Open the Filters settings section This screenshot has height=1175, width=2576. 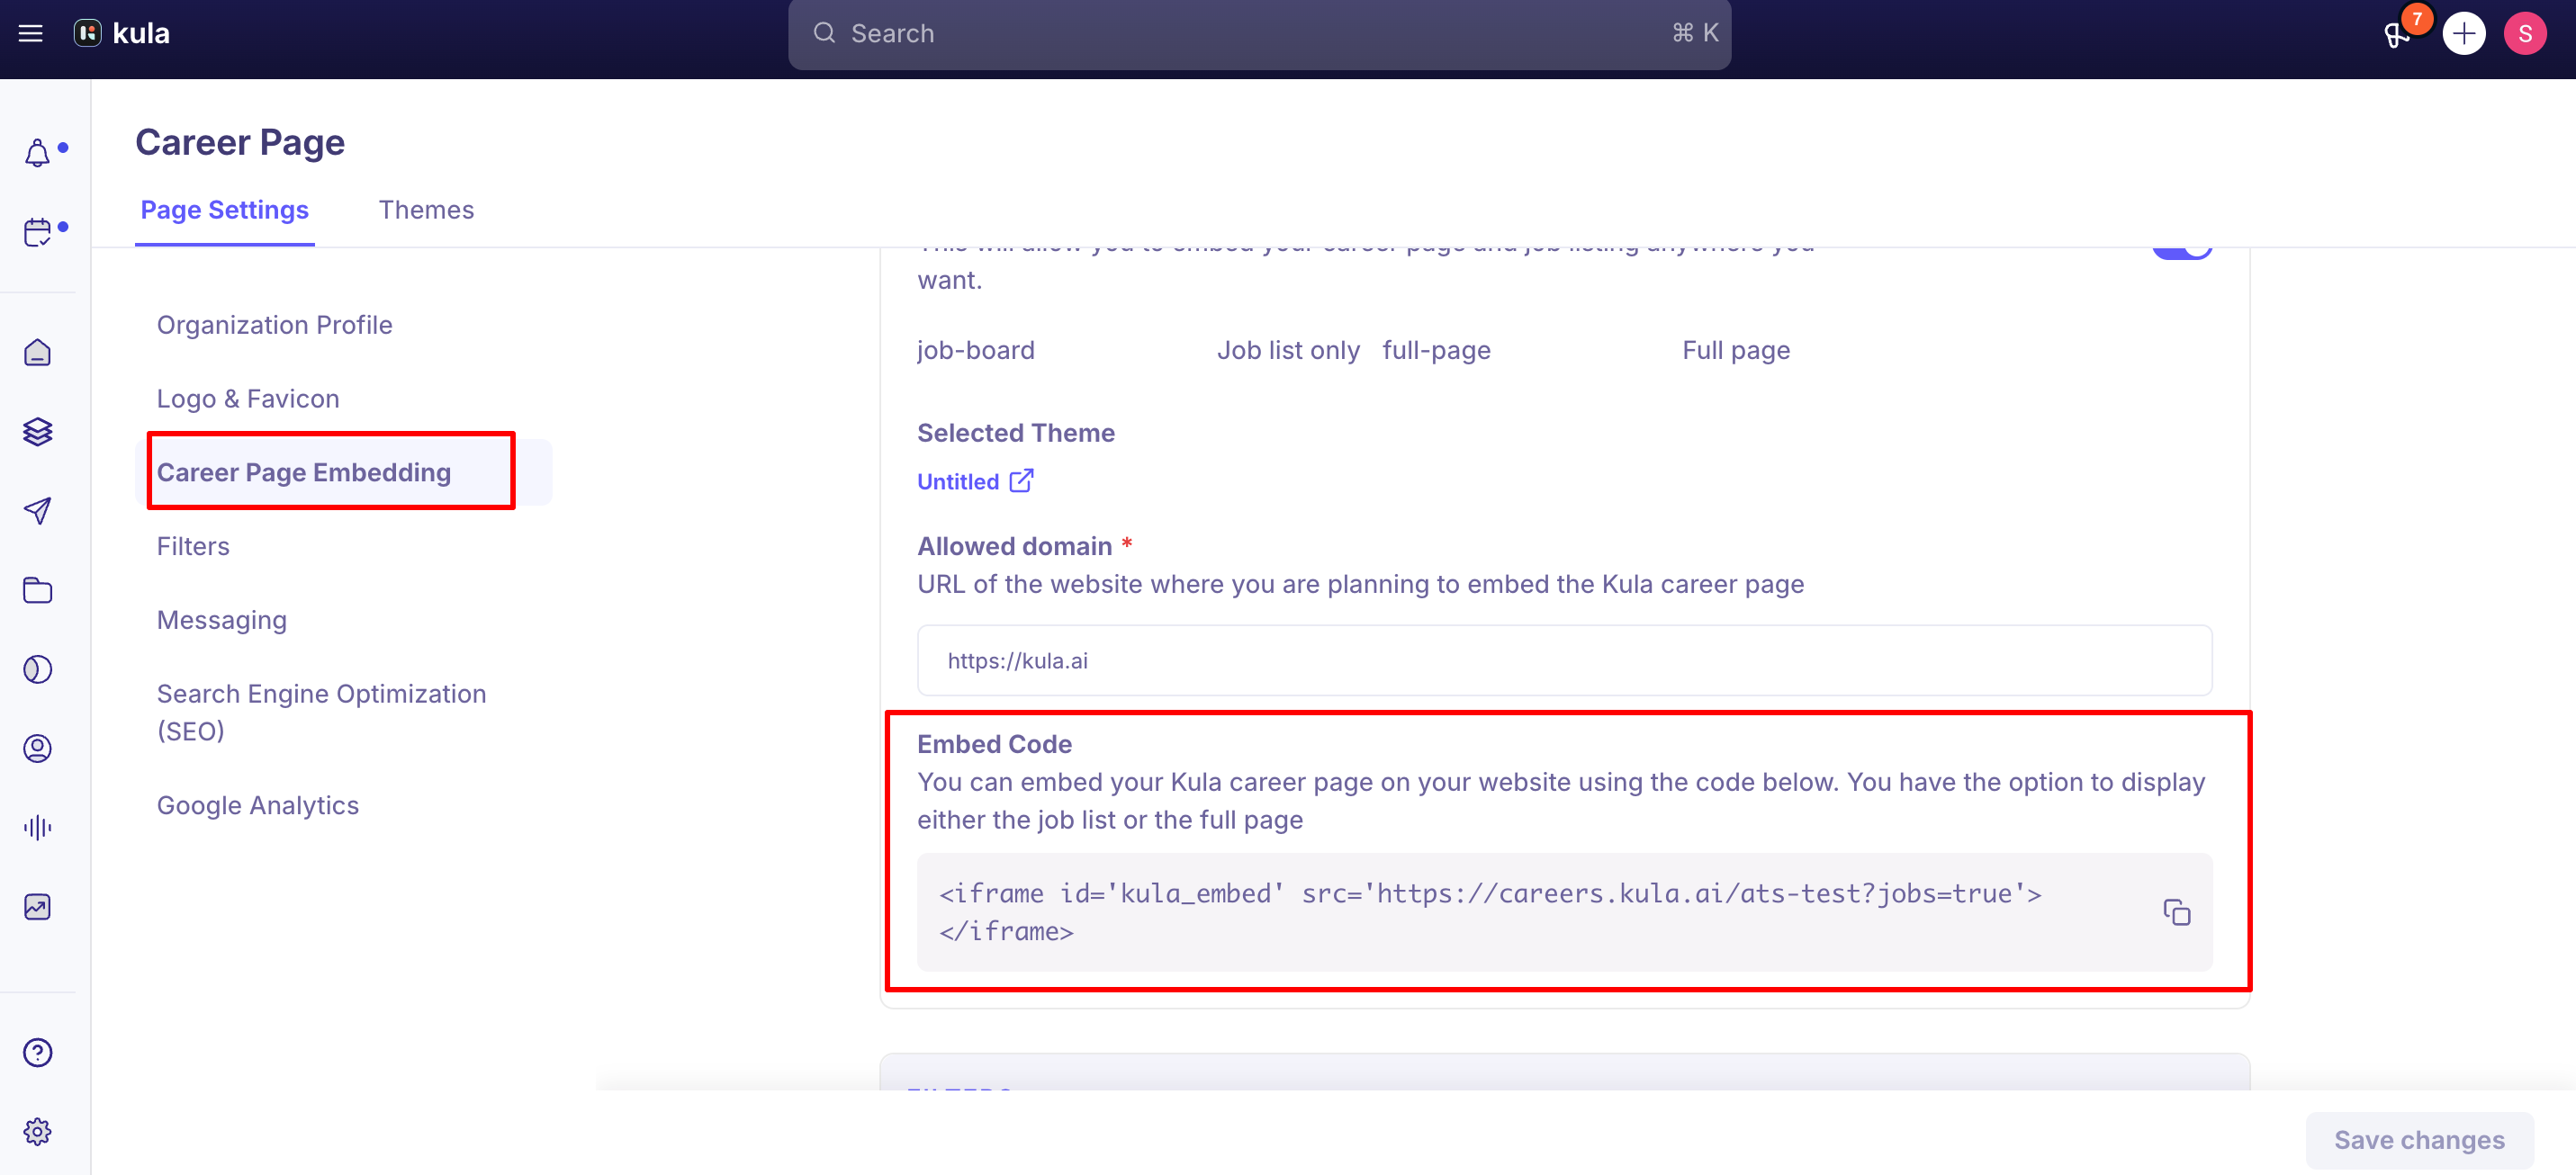[193, 546]
